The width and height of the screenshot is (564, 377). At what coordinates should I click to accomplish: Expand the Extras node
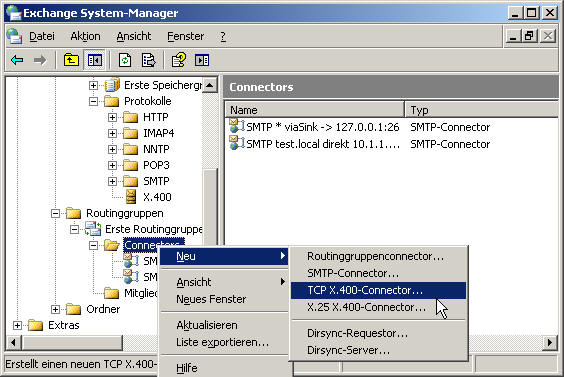[17, 325]
